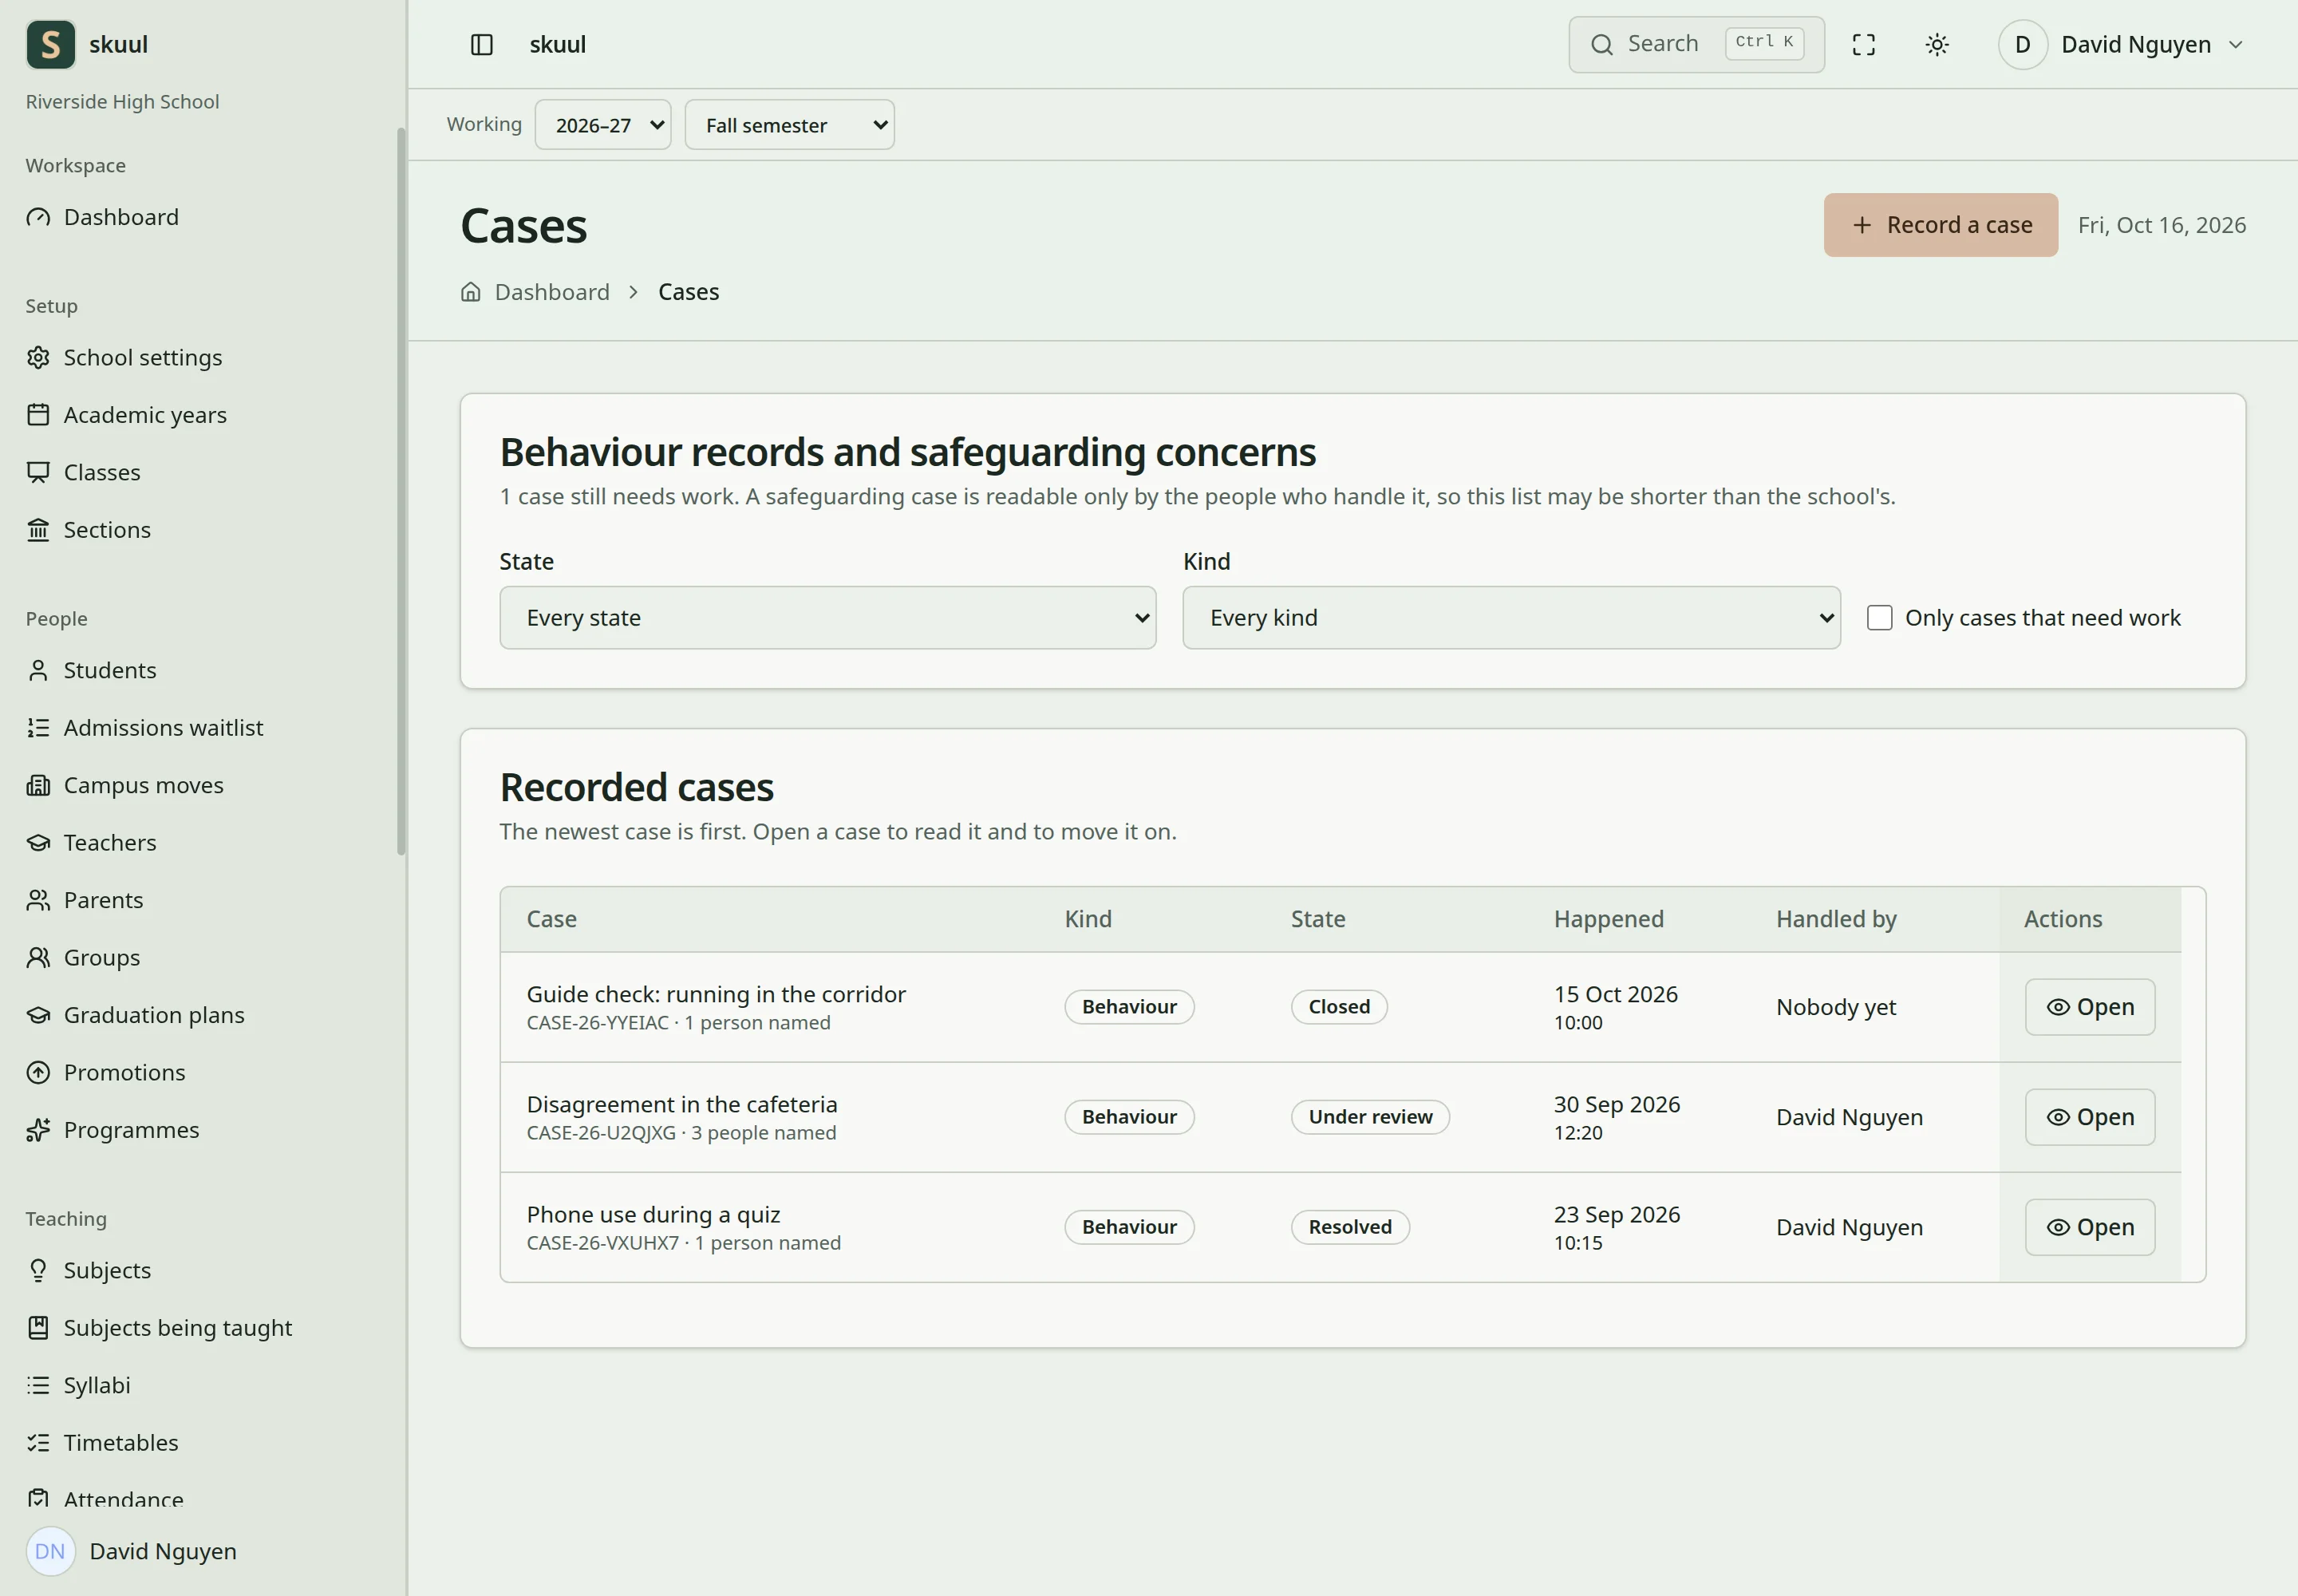Viewport: 2298px width, 1596px height.
Task: Click the Search field
Action: pyautogui.click(x=1696, y=45)
